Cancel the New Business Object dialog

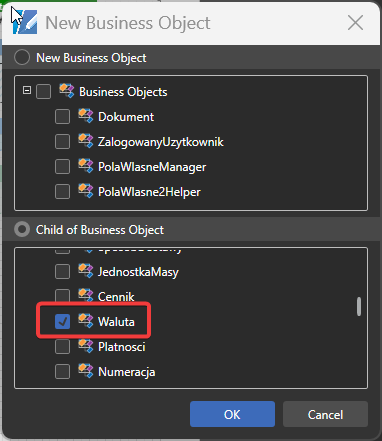click(x=325, y=414)
